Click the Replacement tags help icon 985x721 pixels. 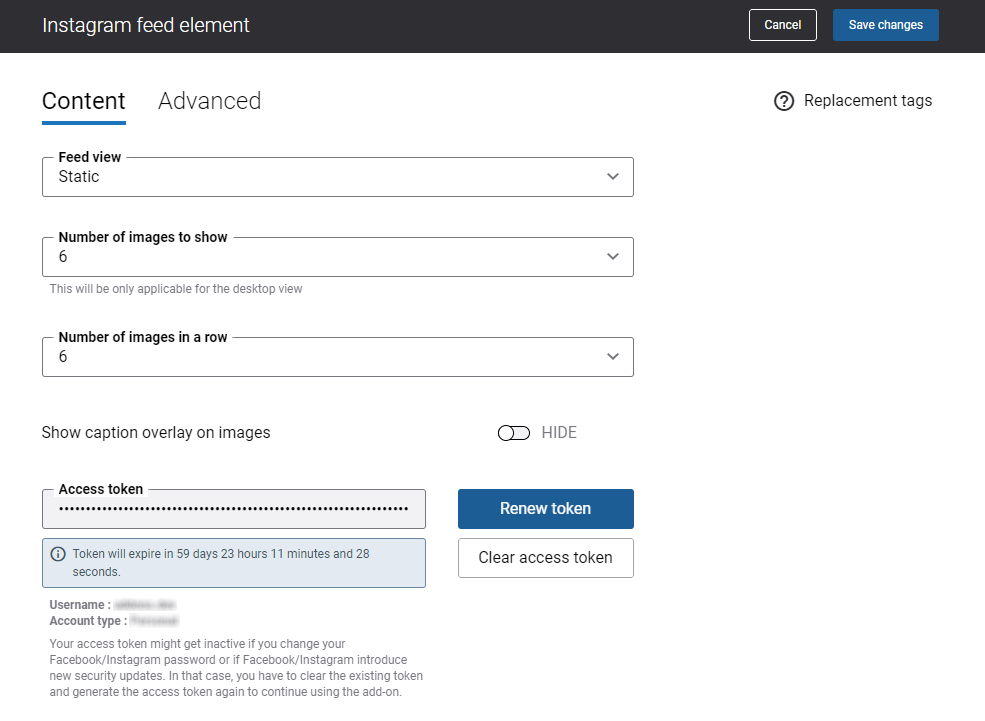click(783, 101)
